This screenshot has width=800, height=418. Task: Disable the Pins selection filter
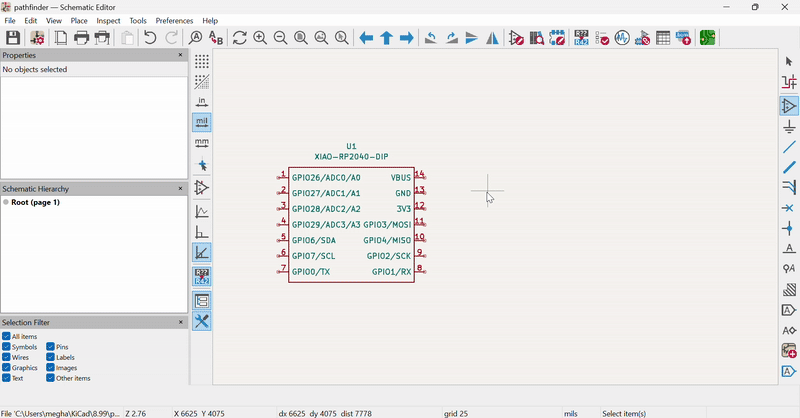tap(50, 347)
